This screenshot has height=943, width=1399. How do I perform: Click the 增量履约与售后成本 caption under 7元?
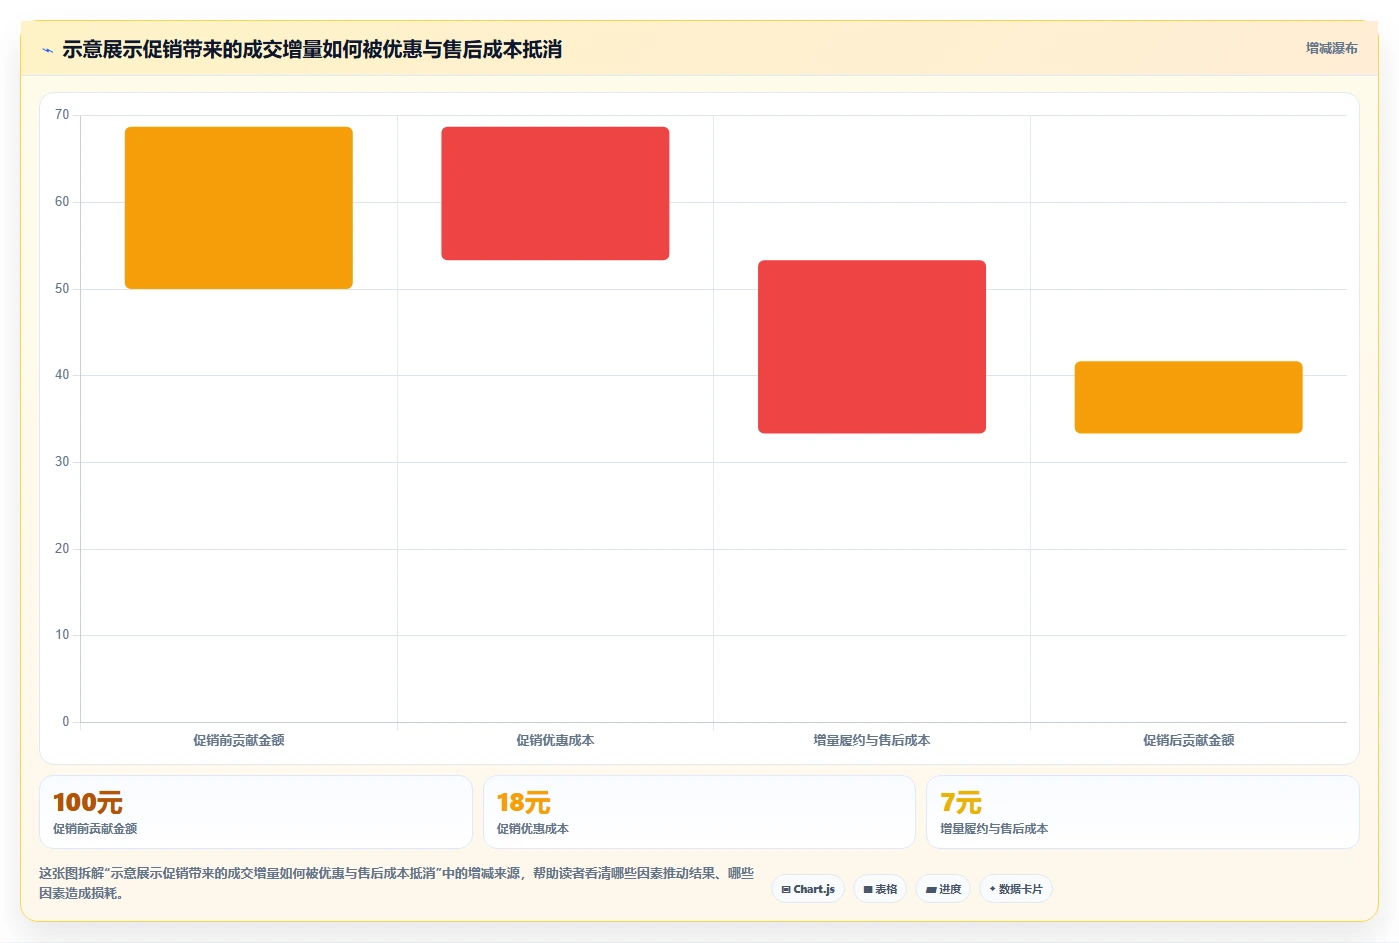(x=994, y=829)
